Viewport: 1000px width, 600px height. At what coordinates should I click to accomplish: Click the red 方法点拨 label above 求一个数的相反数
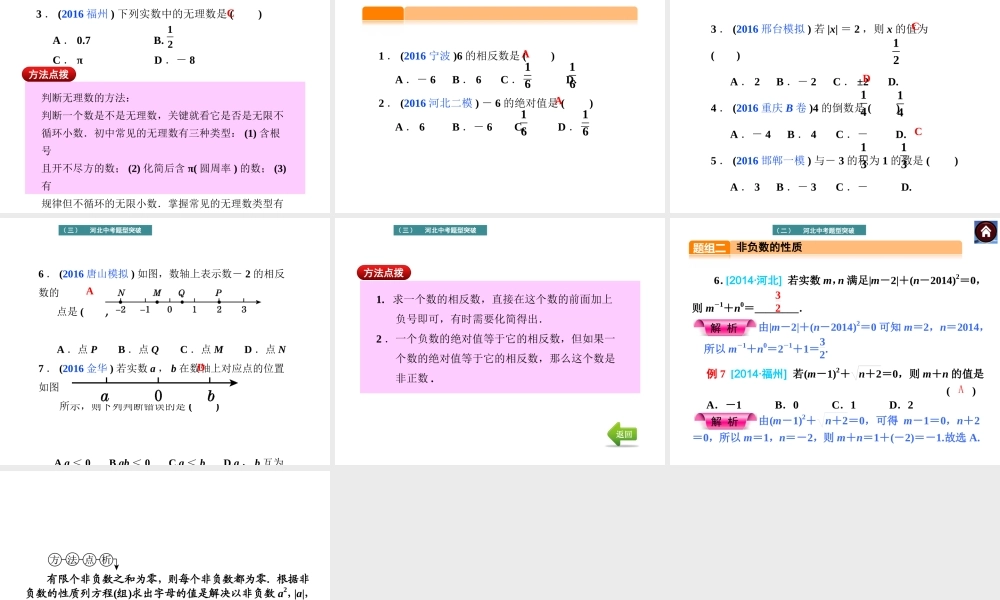(x=384, y=273)
